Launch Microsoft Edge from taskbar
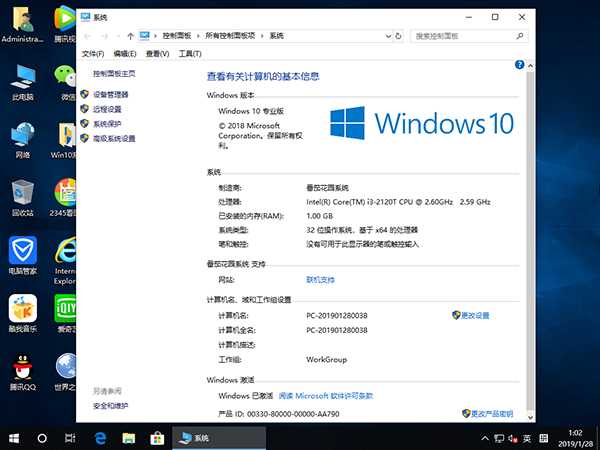Viewport: 600px width, 450px height. 100,438
